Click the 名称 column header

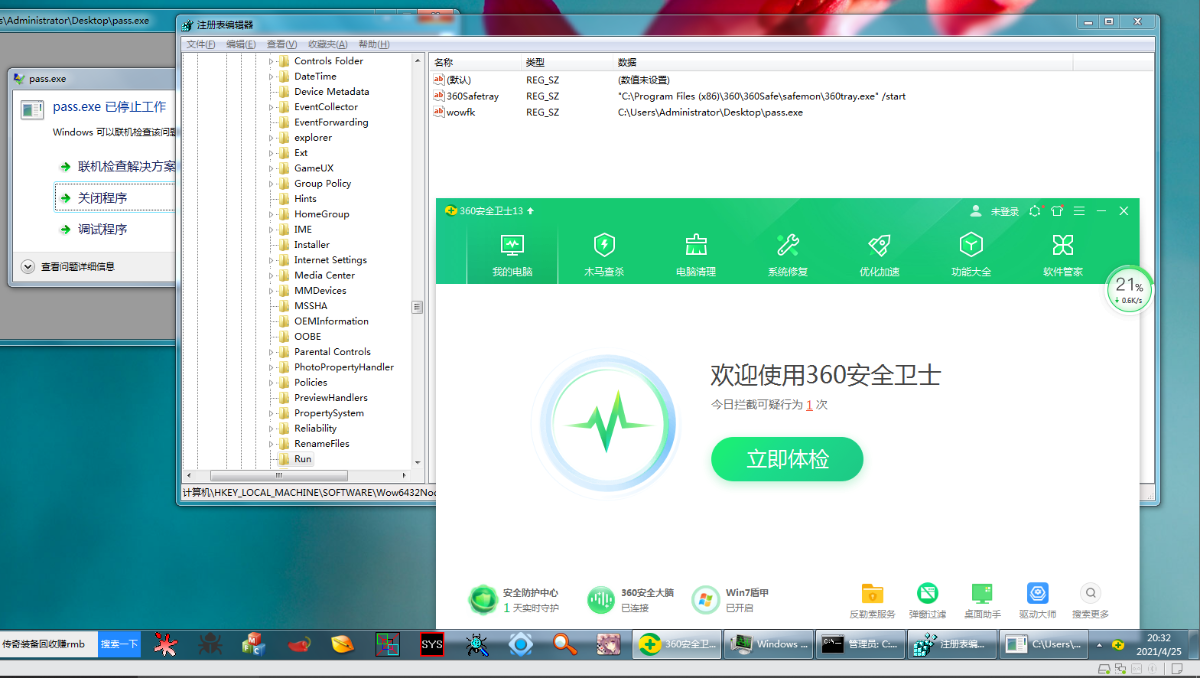474,62
